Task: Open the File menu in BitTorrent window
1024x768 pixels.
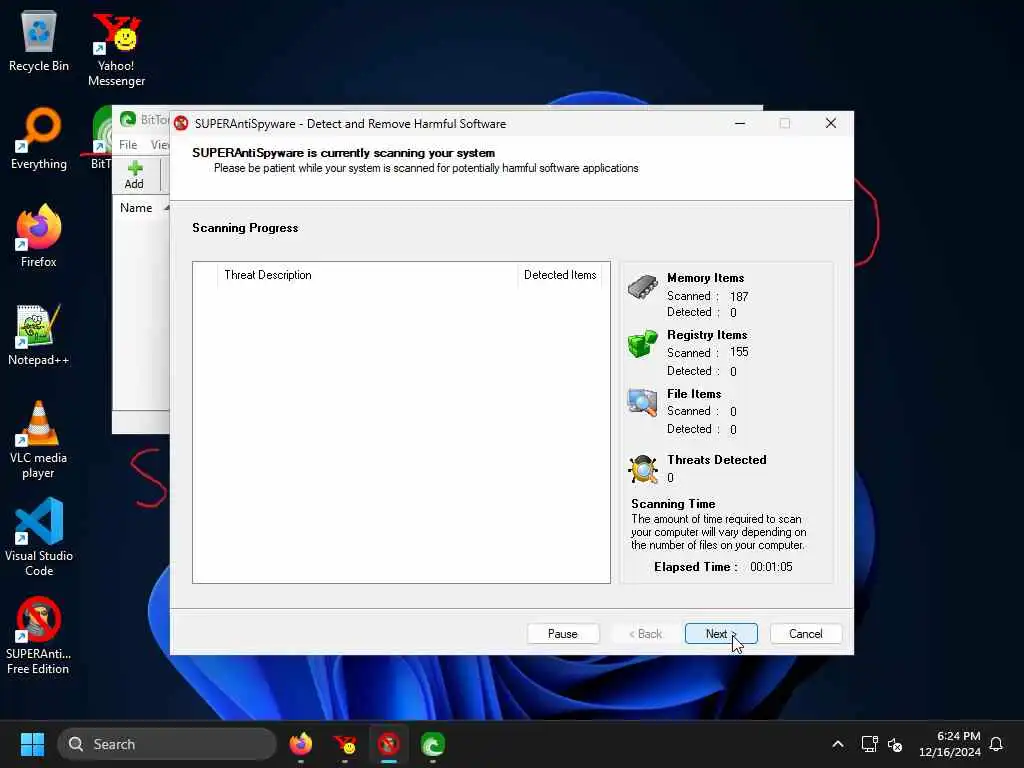Action: point(128,144)
